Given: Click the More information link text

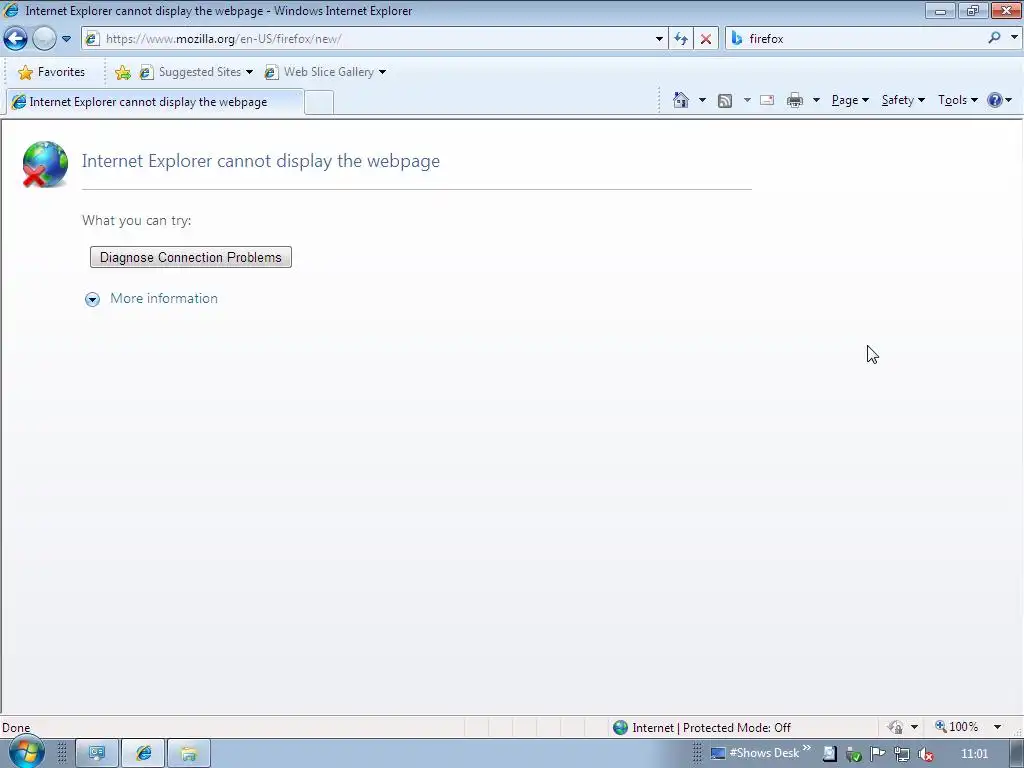Looking at the screenshot, I should pyautogui.click(x=164, y=298).
